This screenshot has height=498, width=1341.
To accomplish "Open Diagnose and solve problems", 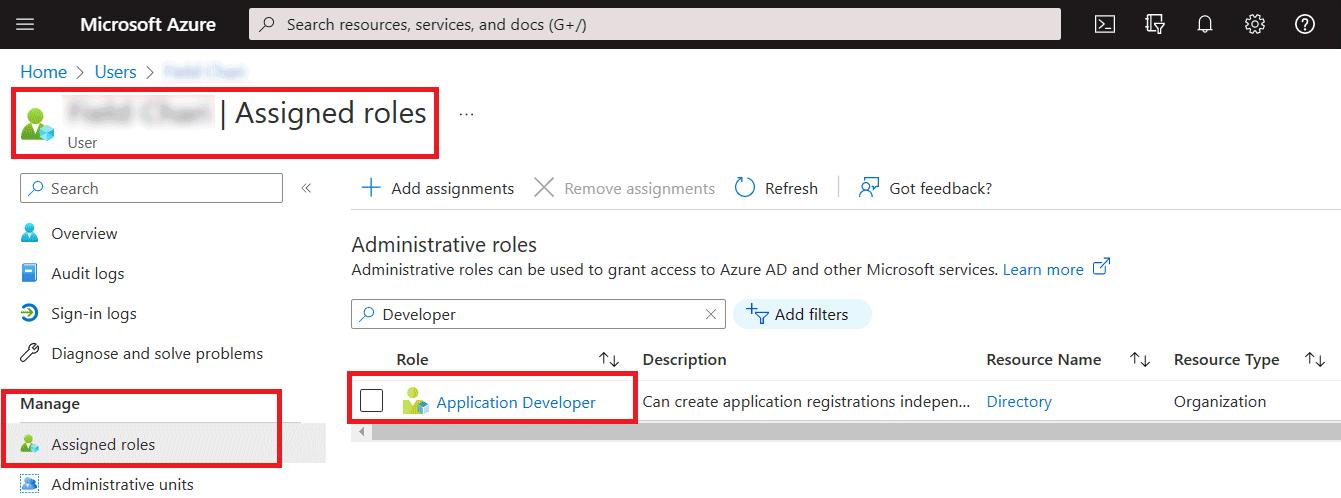I will tap(157, 353).
